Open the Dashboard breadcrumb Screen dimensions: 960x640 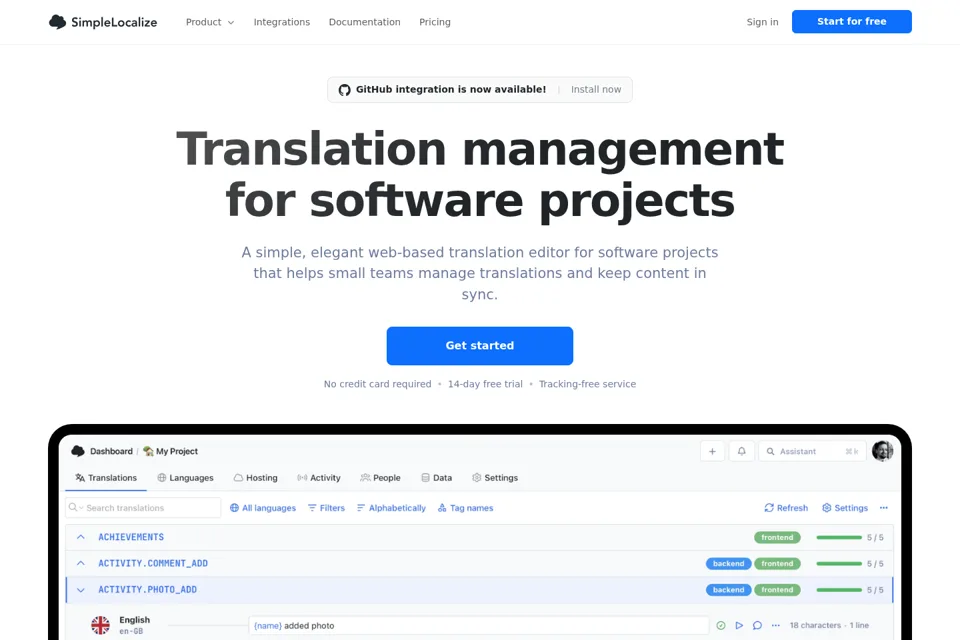point(111,451)
